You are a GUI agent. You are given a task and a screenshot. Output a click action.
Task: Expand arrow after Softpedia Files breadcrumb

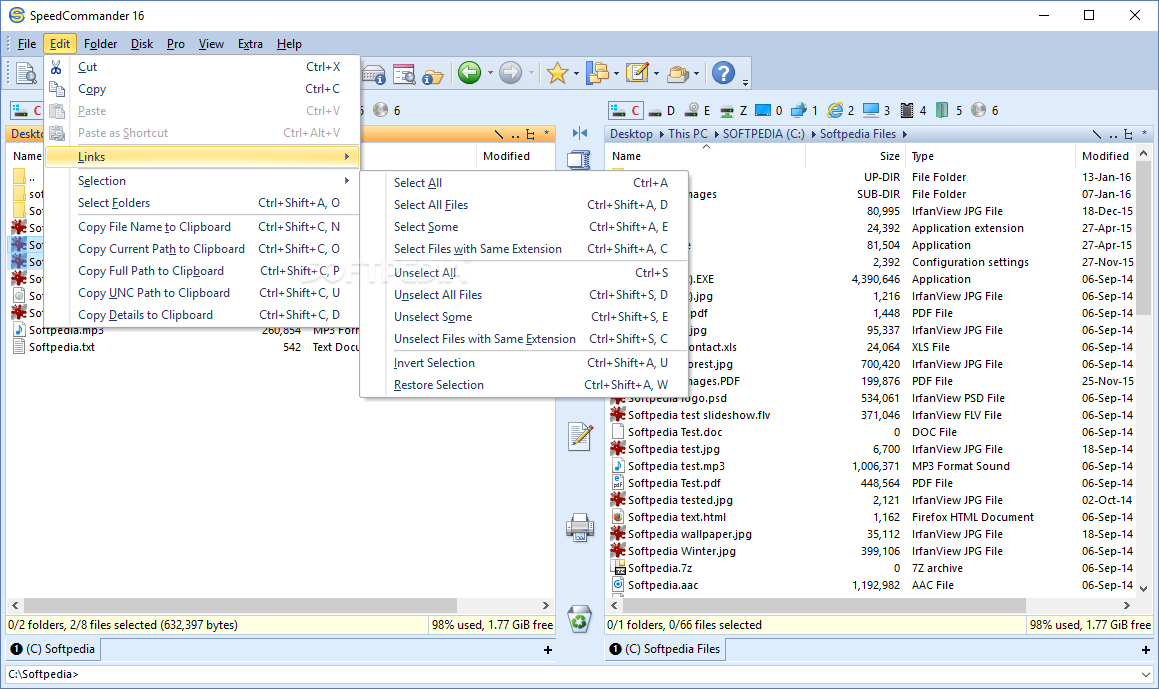pos(904,135)
